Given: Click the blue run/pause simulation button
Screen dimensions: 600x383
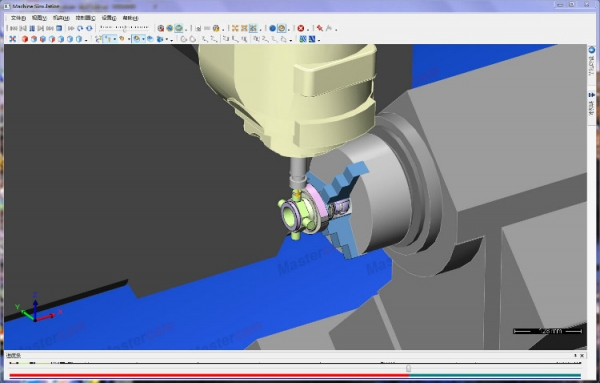Looking at the screenshot, I should [32, 28].
